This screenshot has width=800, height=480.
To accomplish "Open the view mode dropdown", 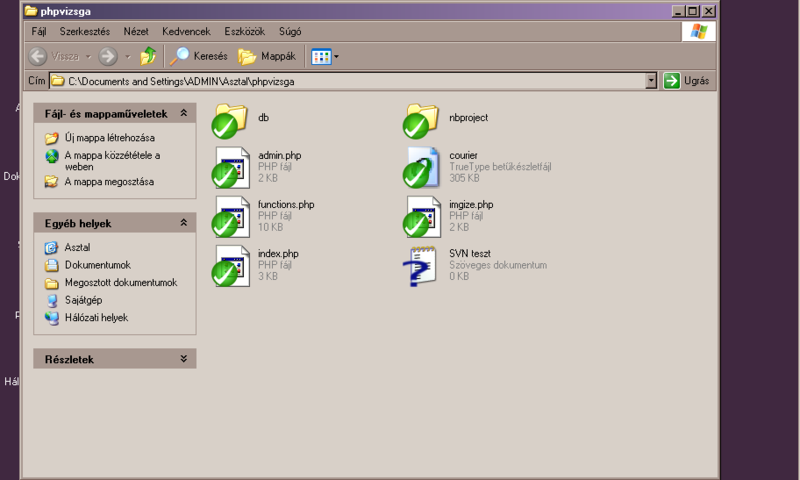I will pos(325,56).
